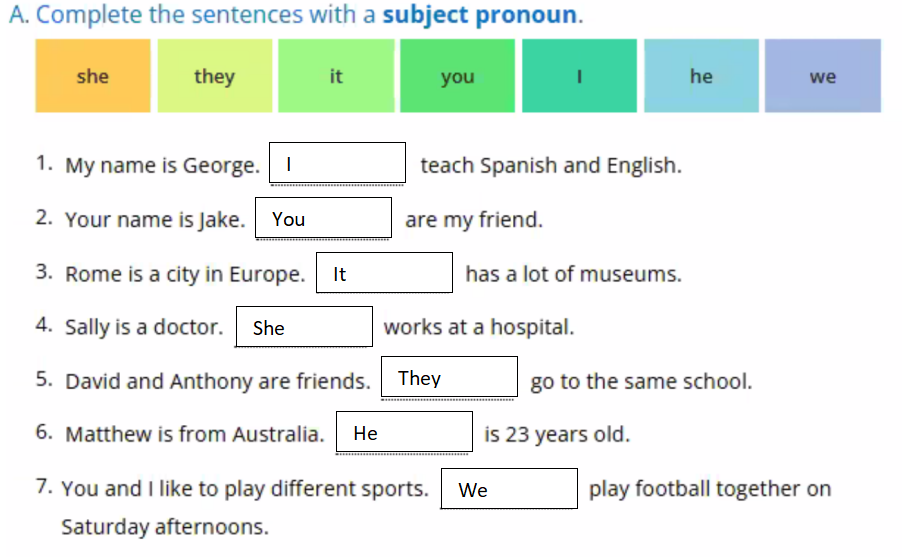Click 'Rome is a city in Europe.'

[185, 274]
